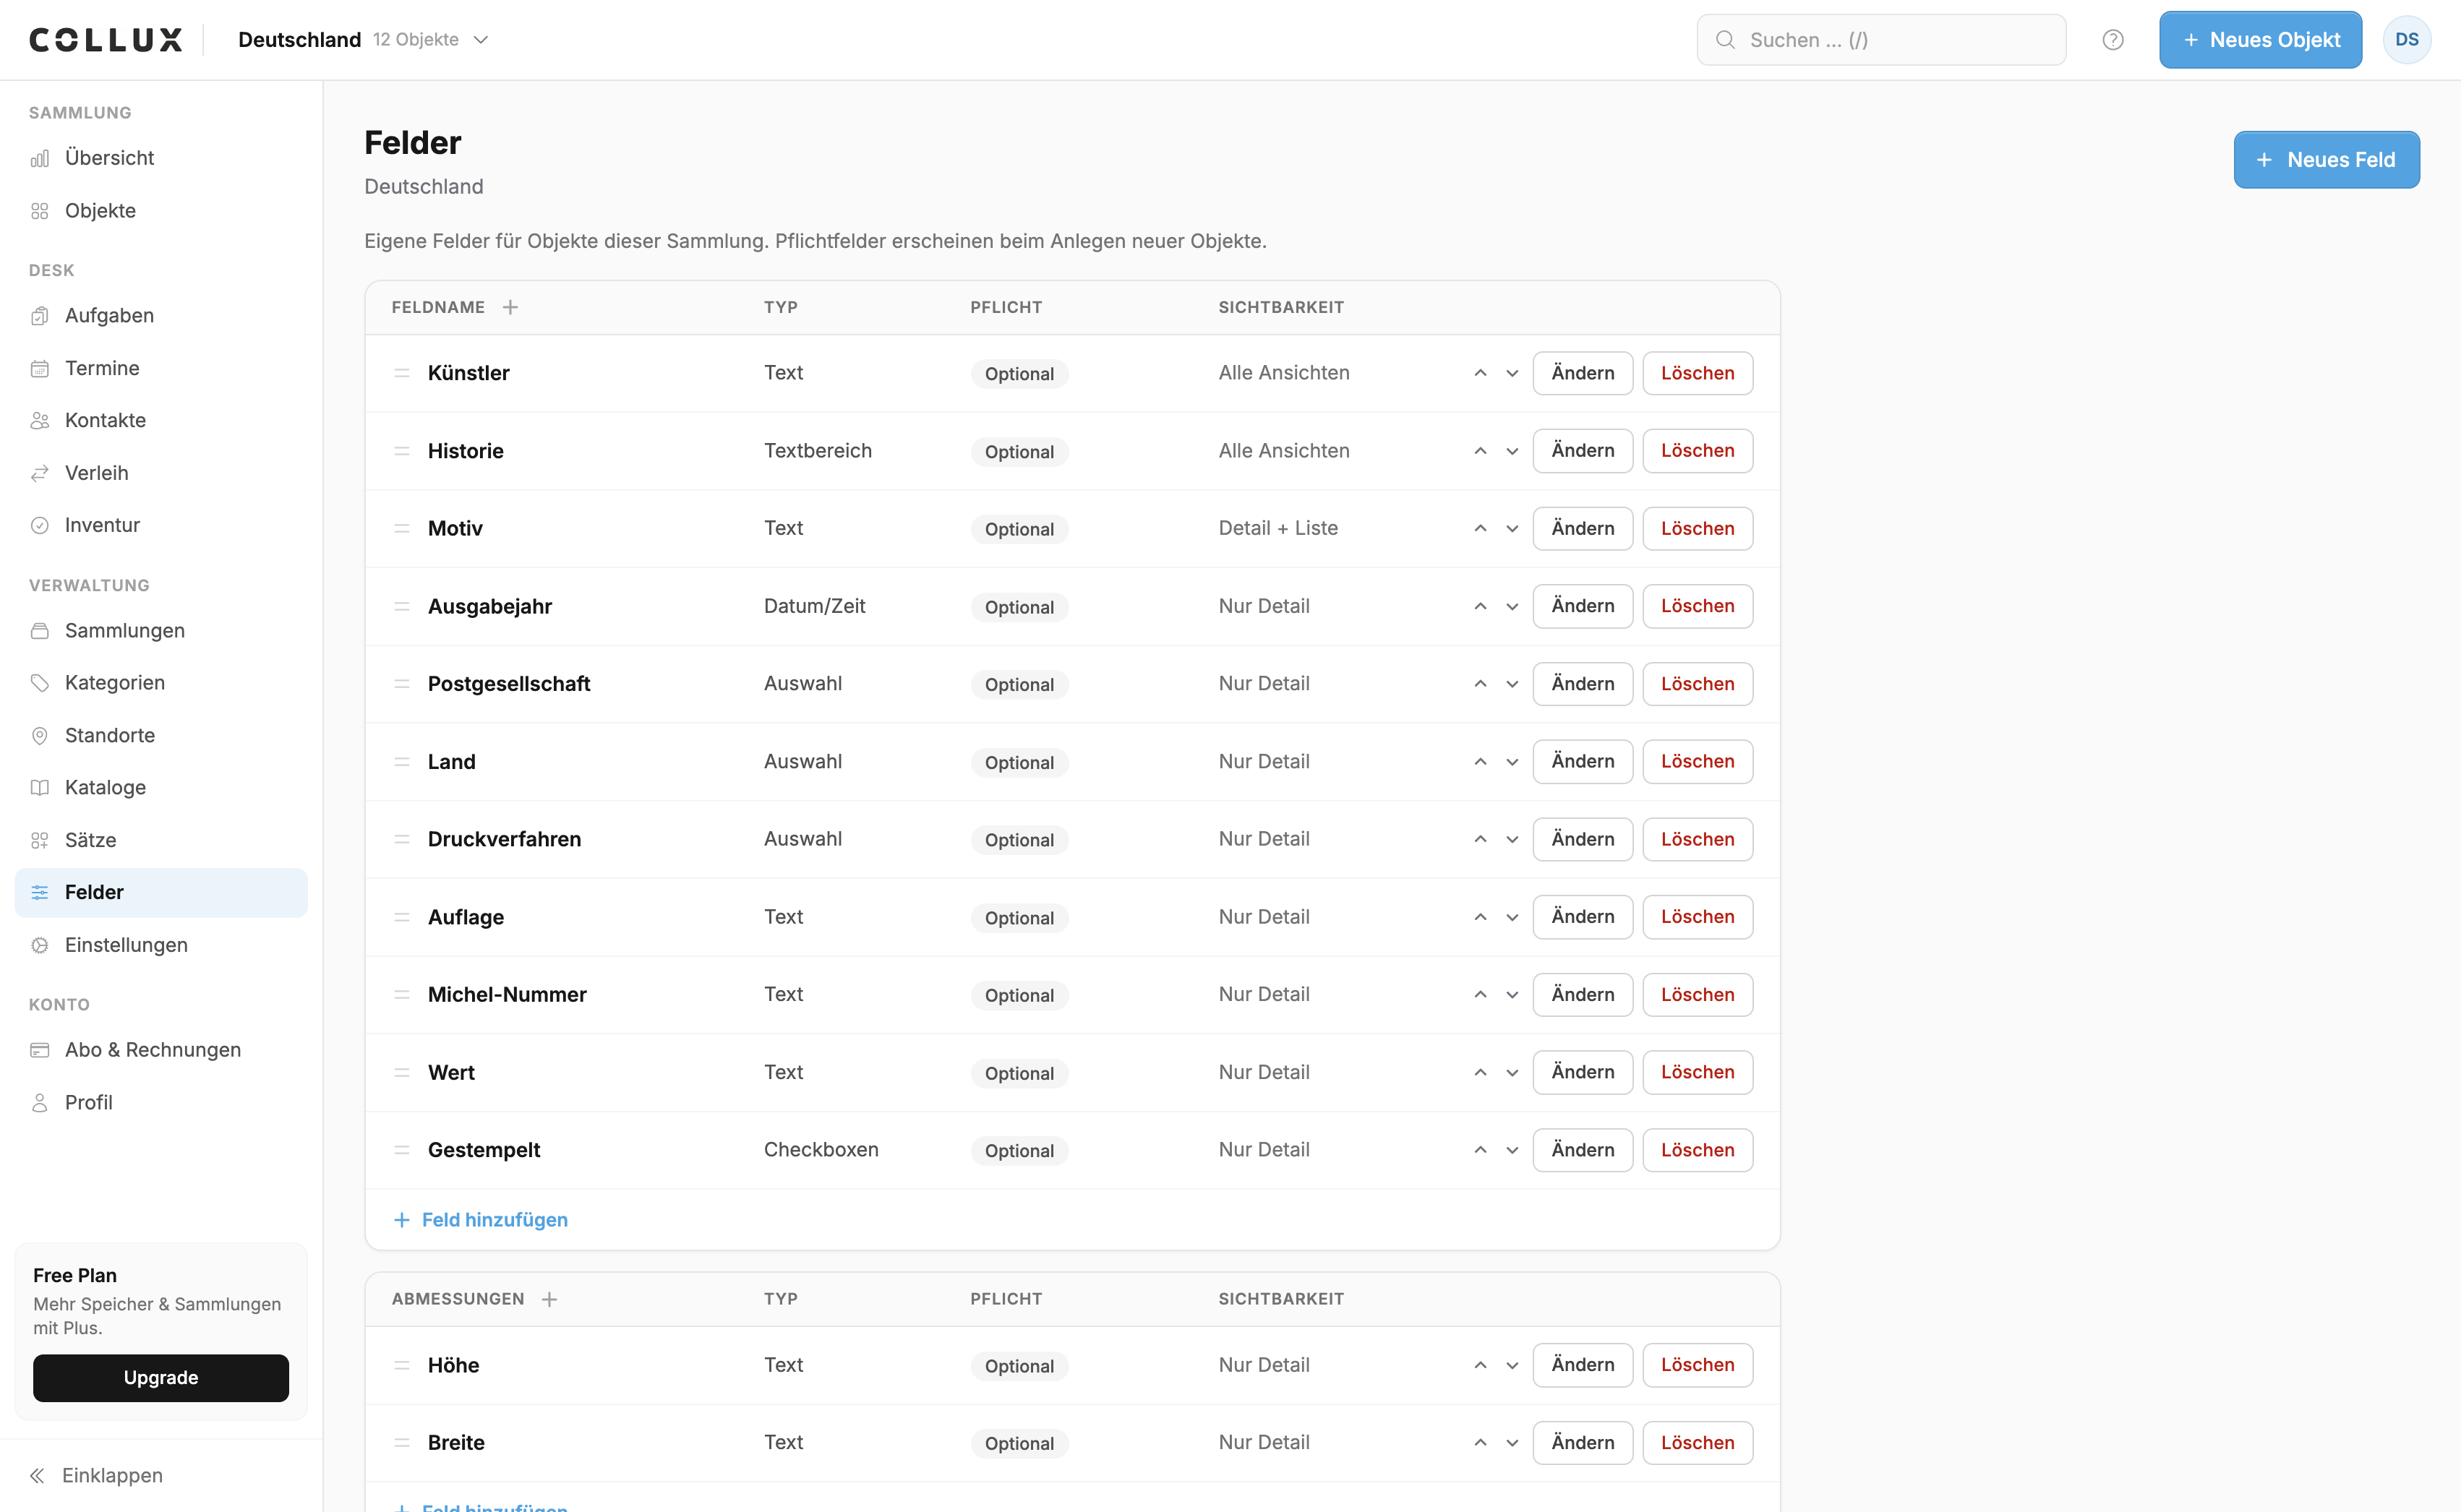
Task: Move Ausgabejahr field up with its up arrow
Action: [1480, 606]
